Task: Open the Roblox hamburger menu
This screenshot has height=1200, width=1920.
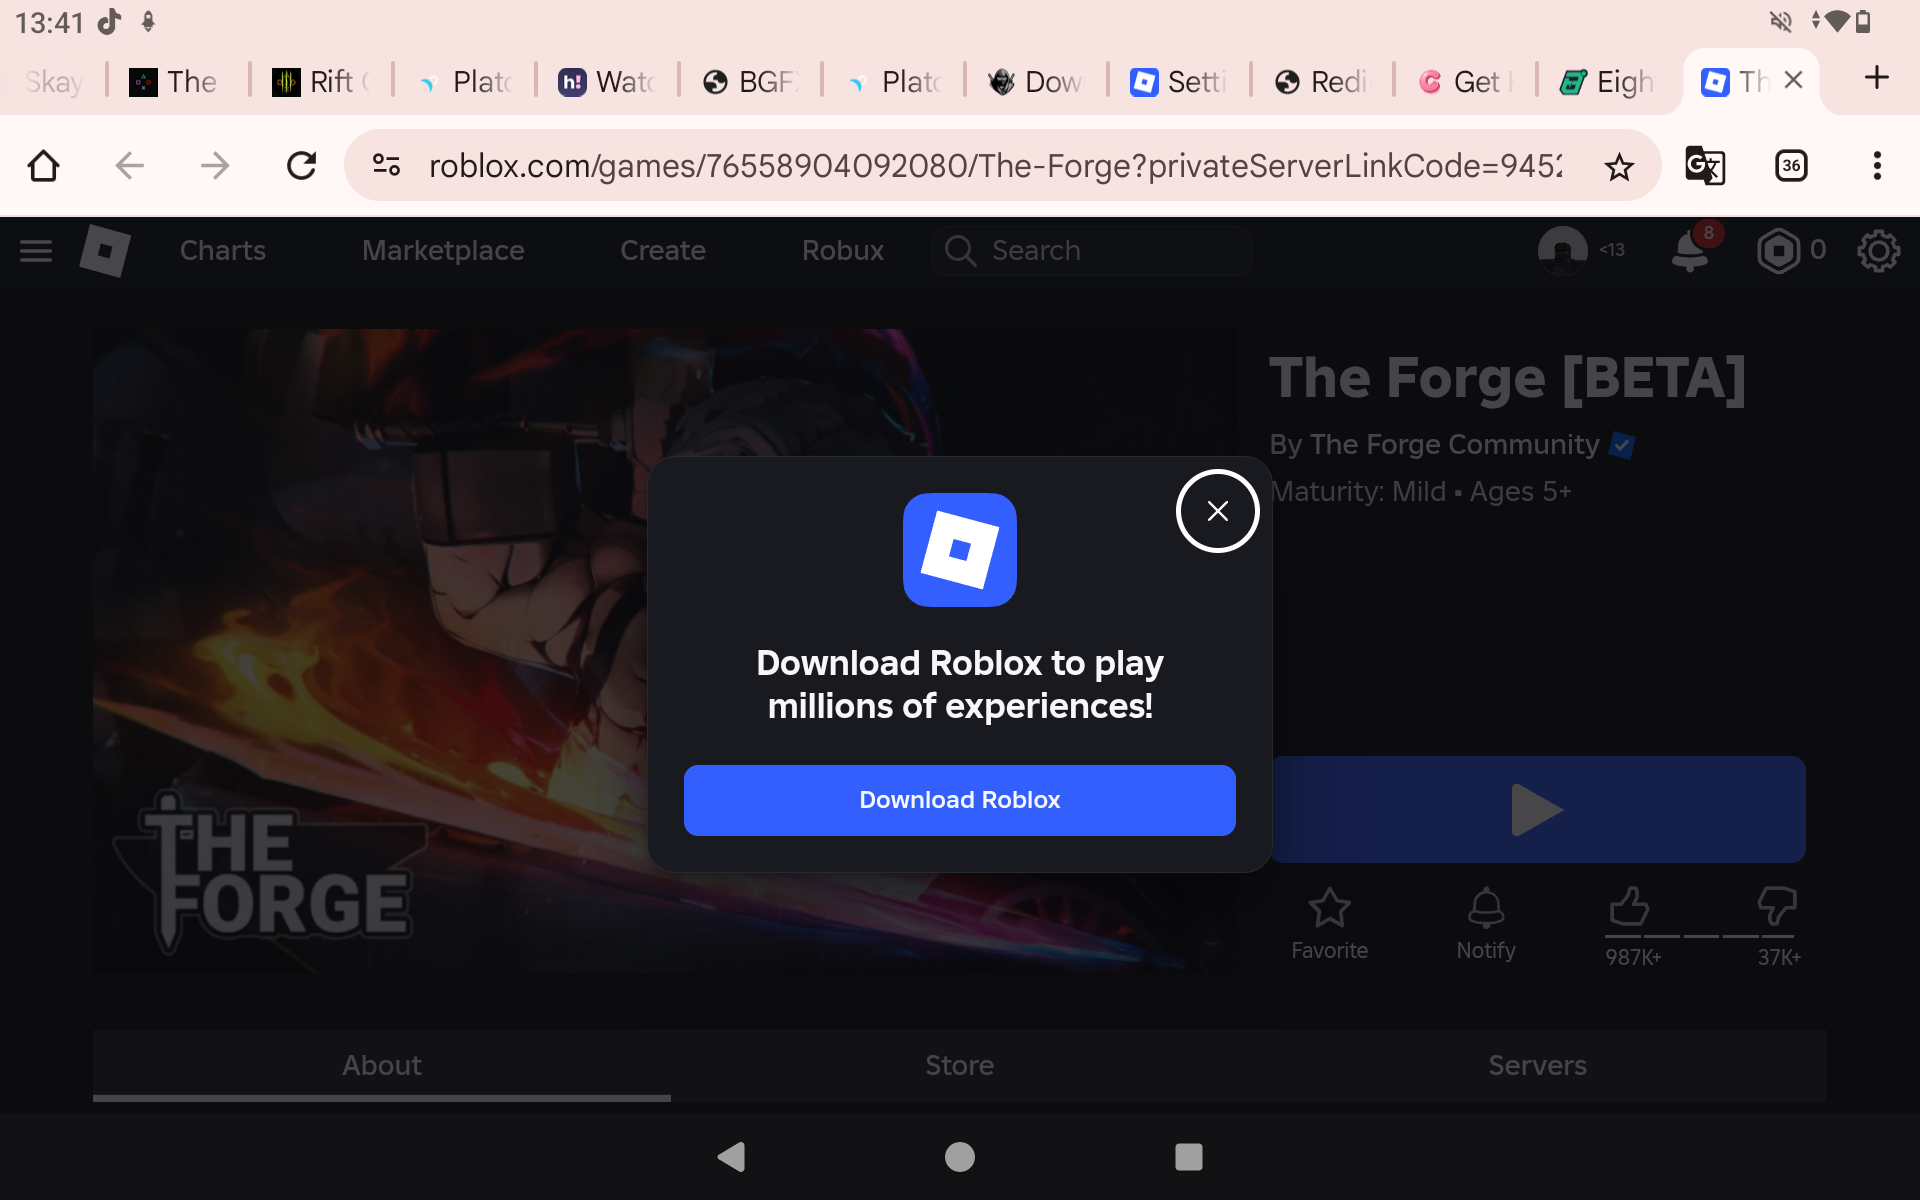Action: coord(36,250)
